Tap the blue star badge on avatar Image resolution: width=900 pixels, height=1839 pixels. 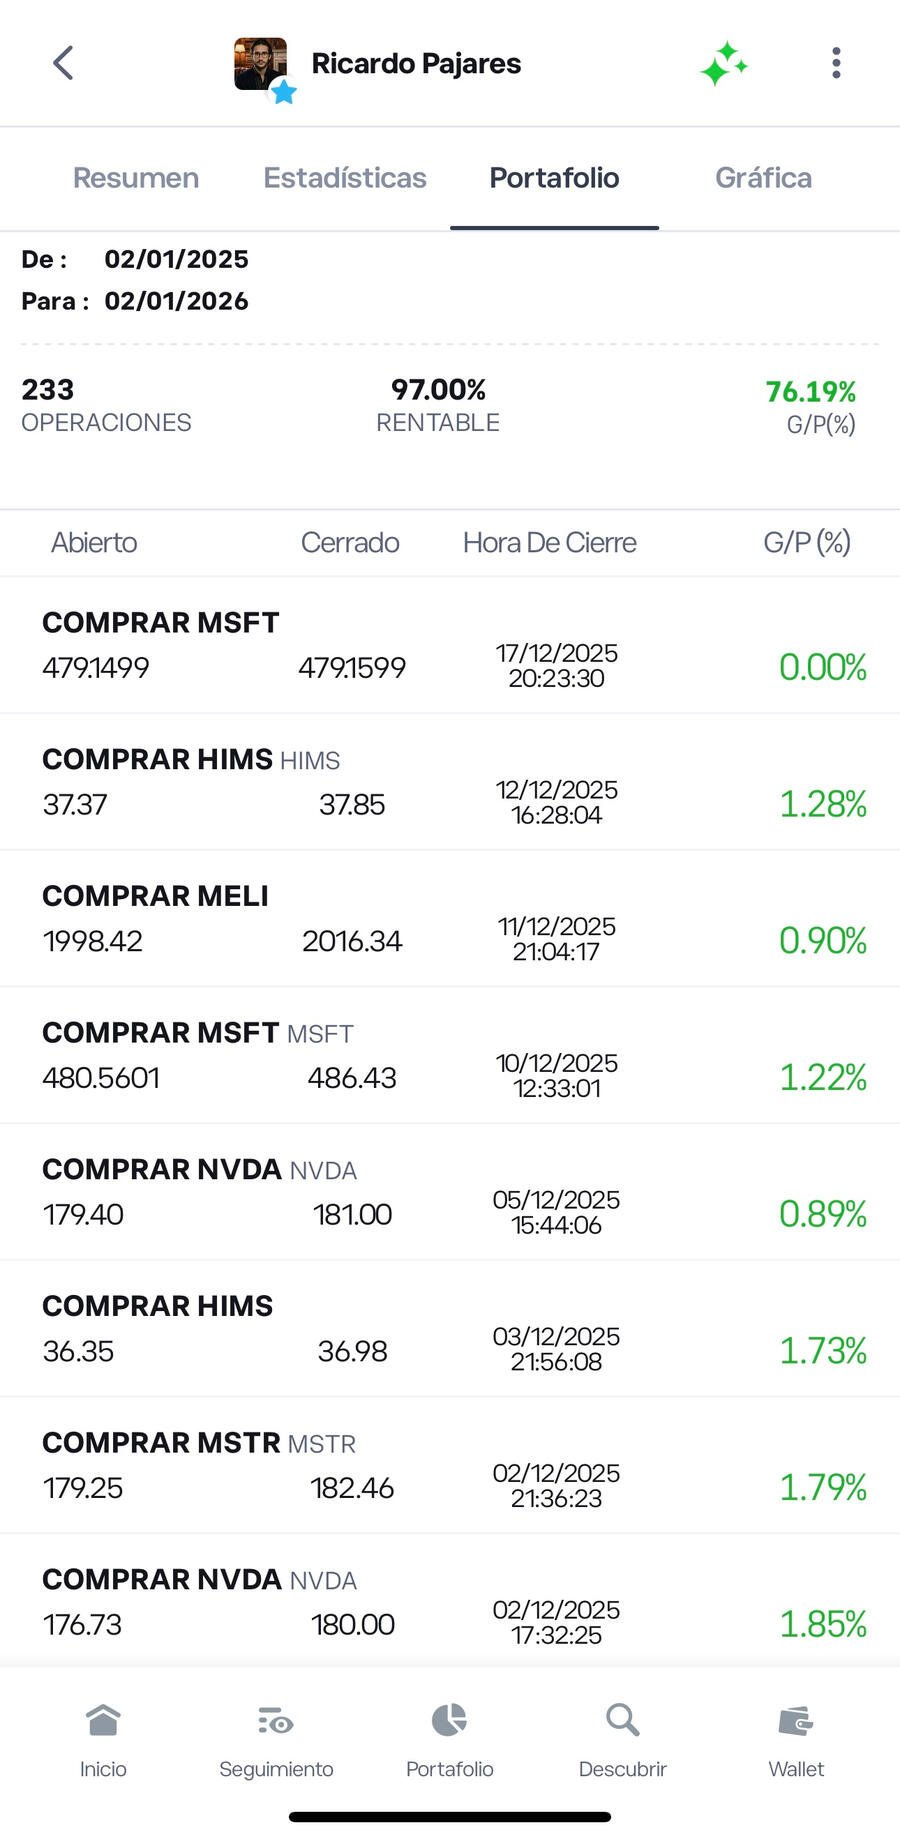click(284, 93)
